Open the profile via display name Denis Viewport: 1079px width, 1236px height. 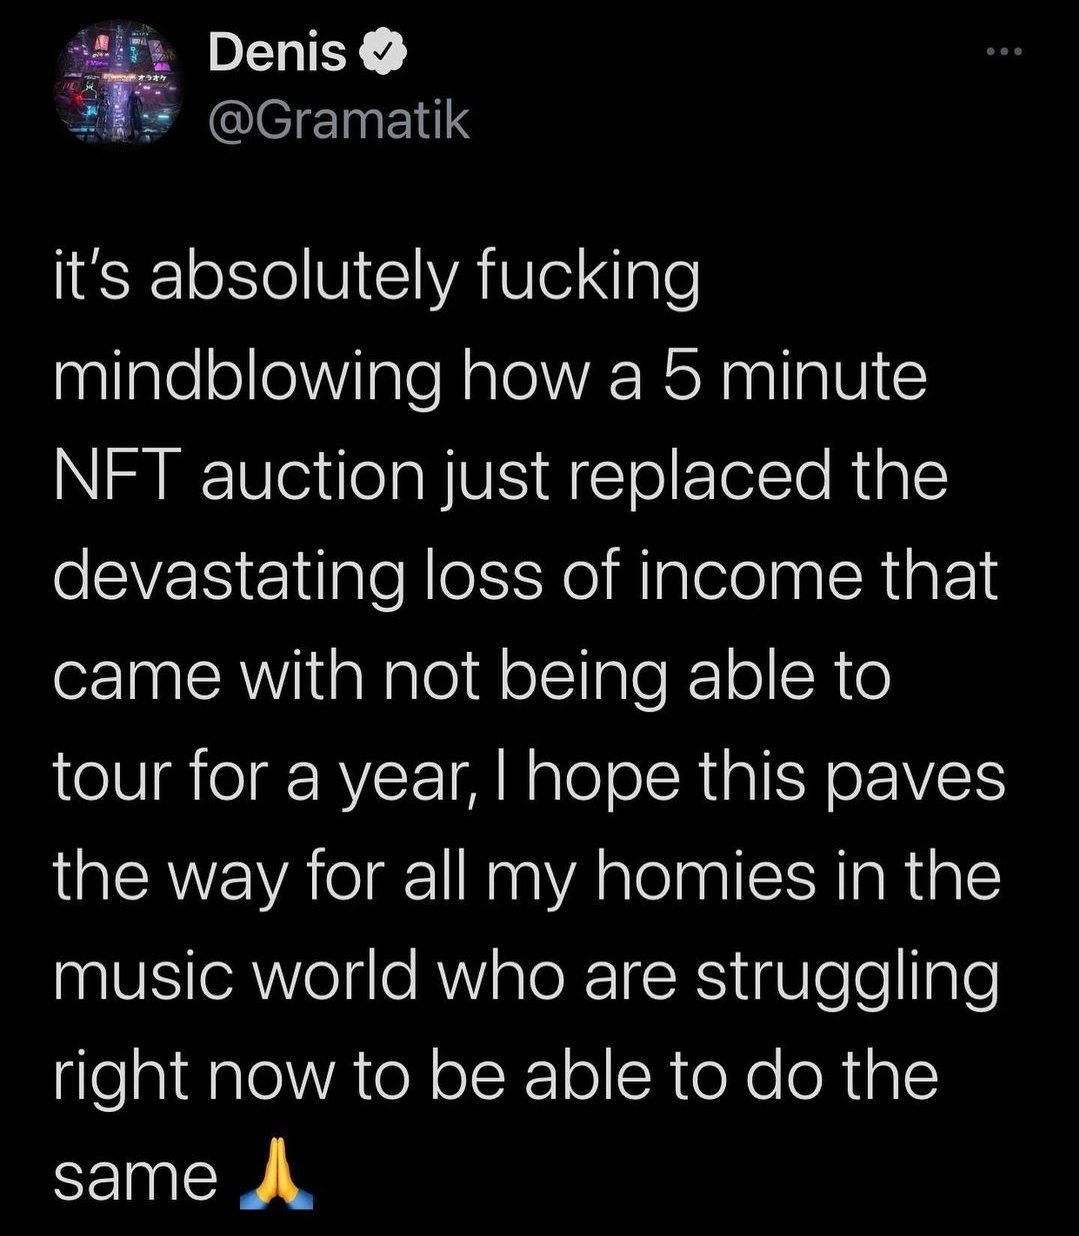tap(277, 54)
